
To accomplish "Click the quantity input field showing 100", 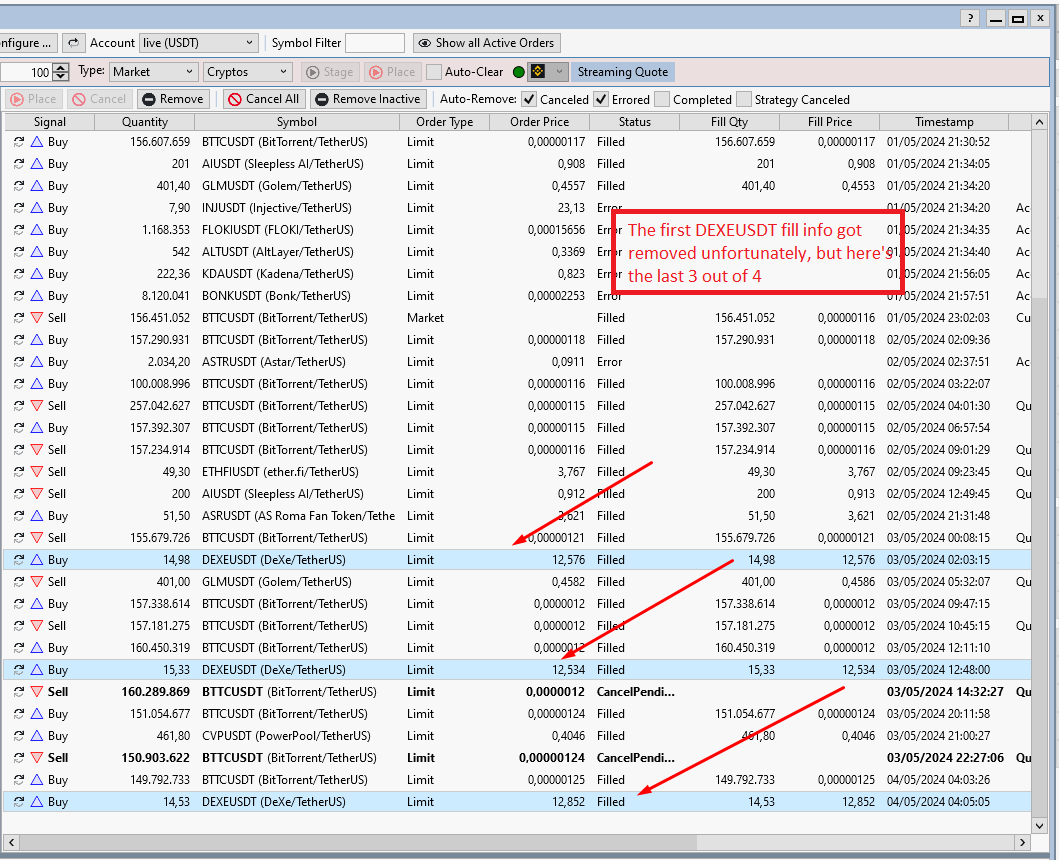I will coord(26,72).
